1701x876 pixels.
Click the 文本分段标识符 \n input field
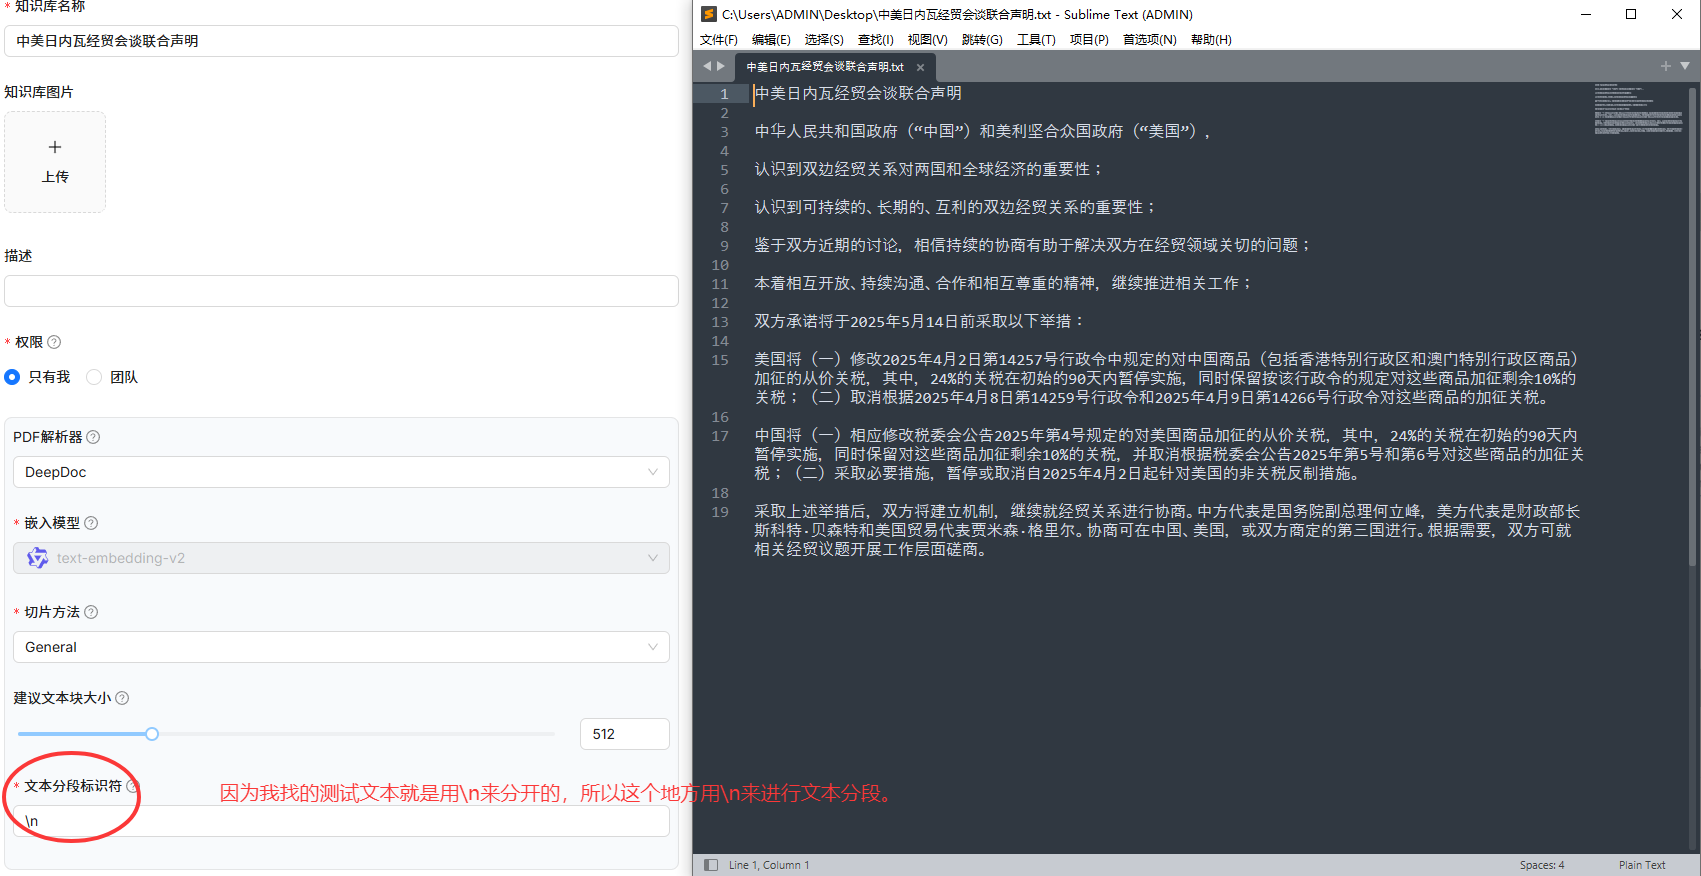coord(341,821)
